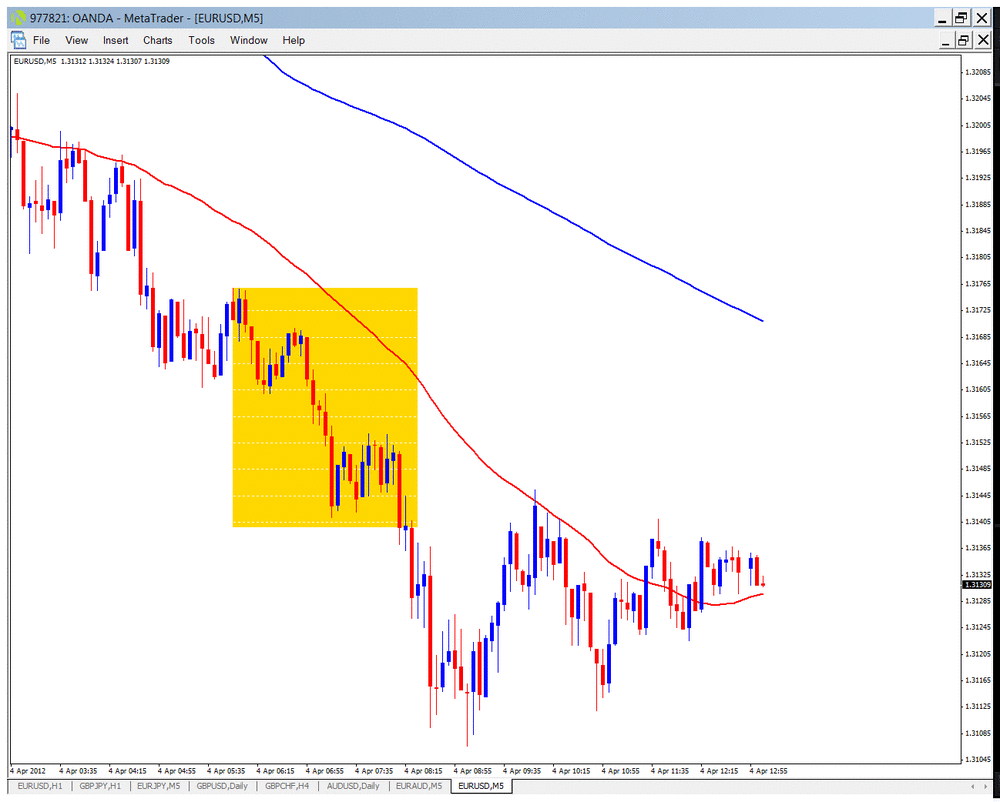Click the current price label 1.31309

click(978, 585)
